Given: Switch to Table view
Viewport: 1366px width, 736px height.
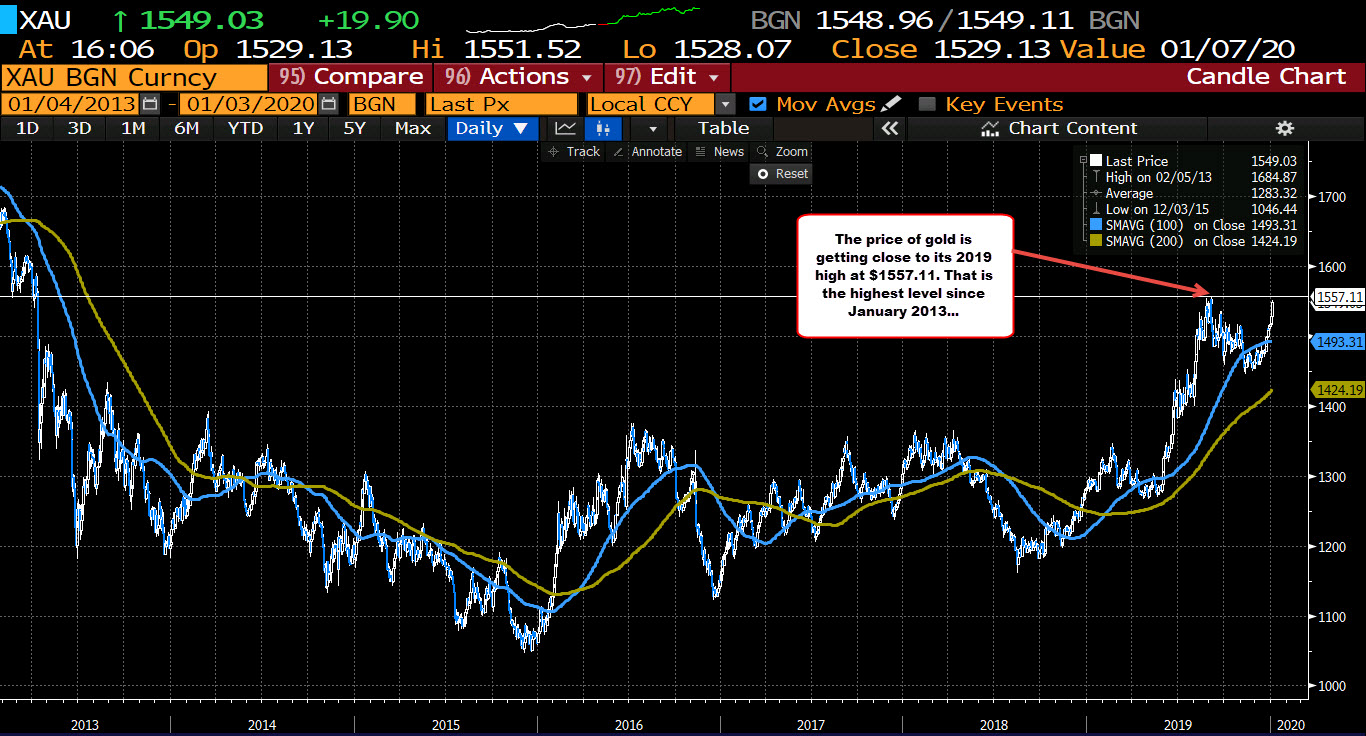Looking at the screenshot, I should click(723, 128).
